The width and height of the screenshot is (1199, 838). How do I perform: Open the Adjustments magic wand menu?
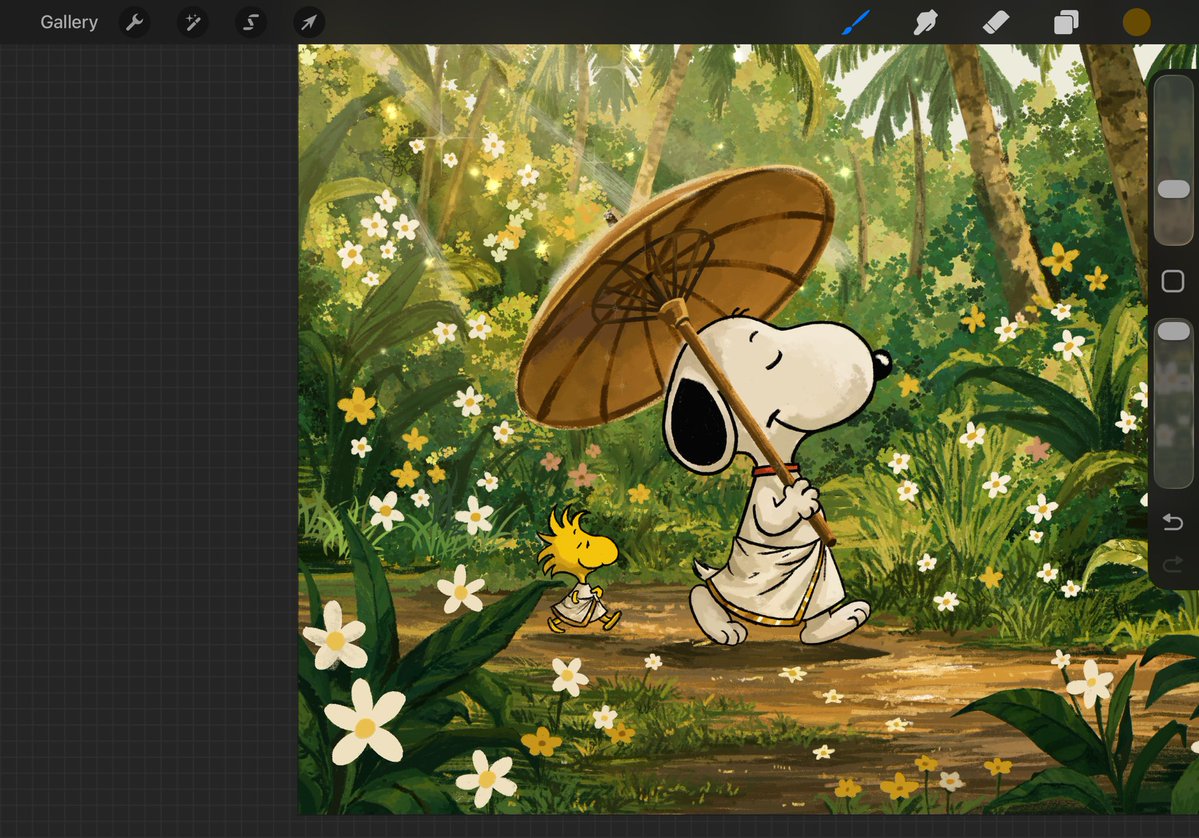click(x=193, y=22)
